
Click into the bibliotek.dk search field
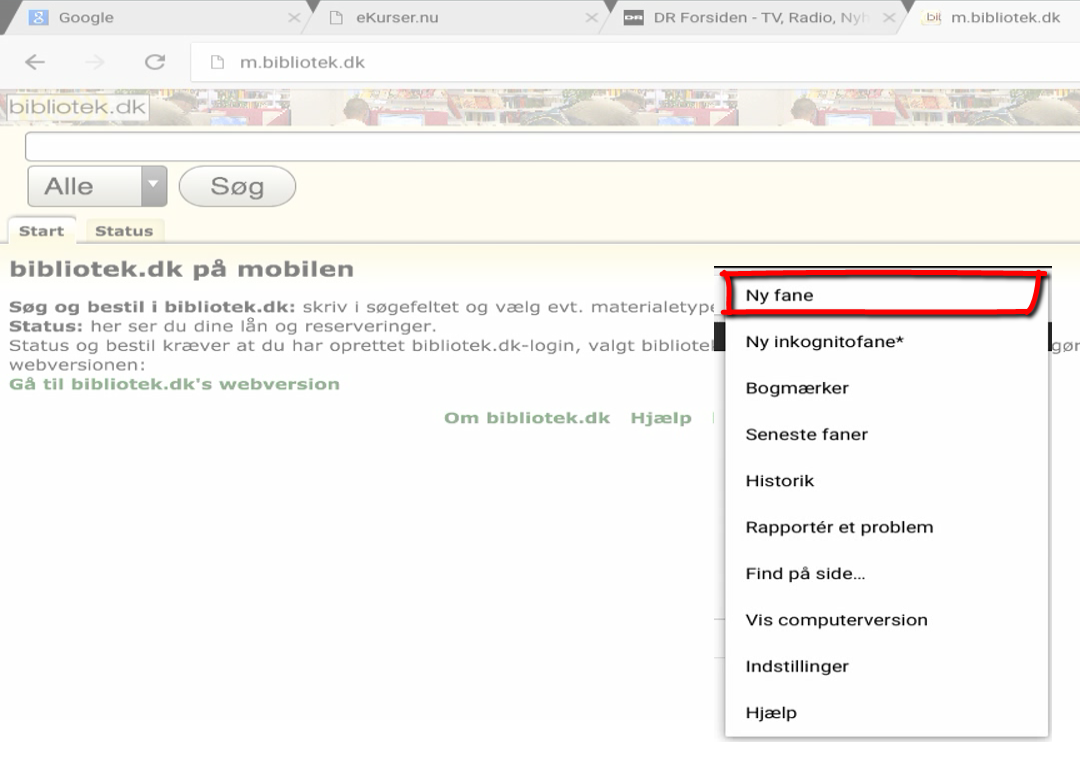[552, 146]
